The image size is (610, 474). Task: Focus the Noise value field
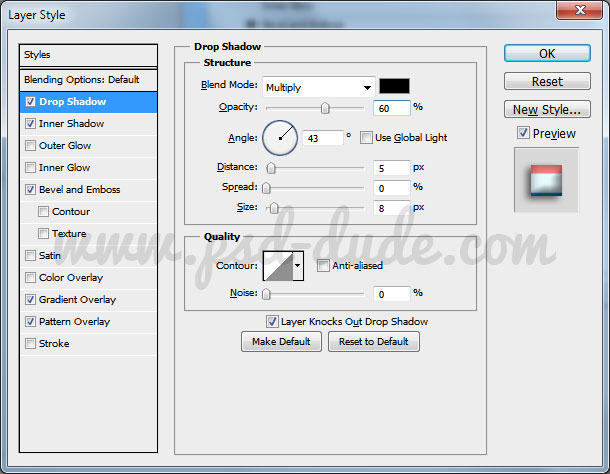pos(392,294)
